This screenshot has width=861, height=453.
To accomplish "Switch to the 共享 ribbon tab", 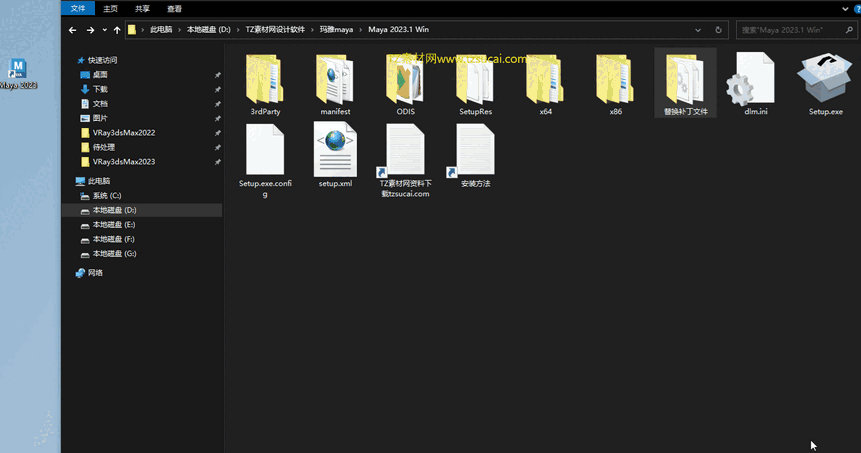I will 142,8.
